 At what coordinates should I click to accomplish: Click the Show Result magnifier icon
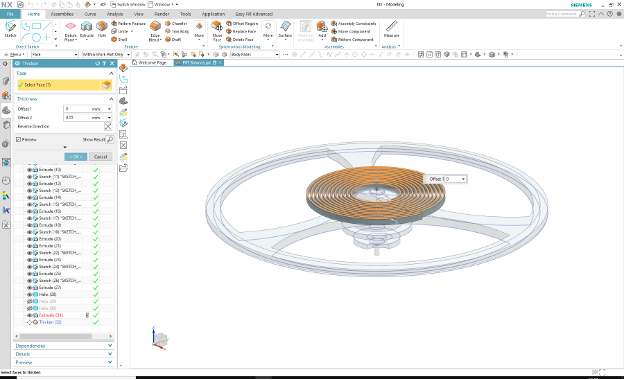click(110, 139)
